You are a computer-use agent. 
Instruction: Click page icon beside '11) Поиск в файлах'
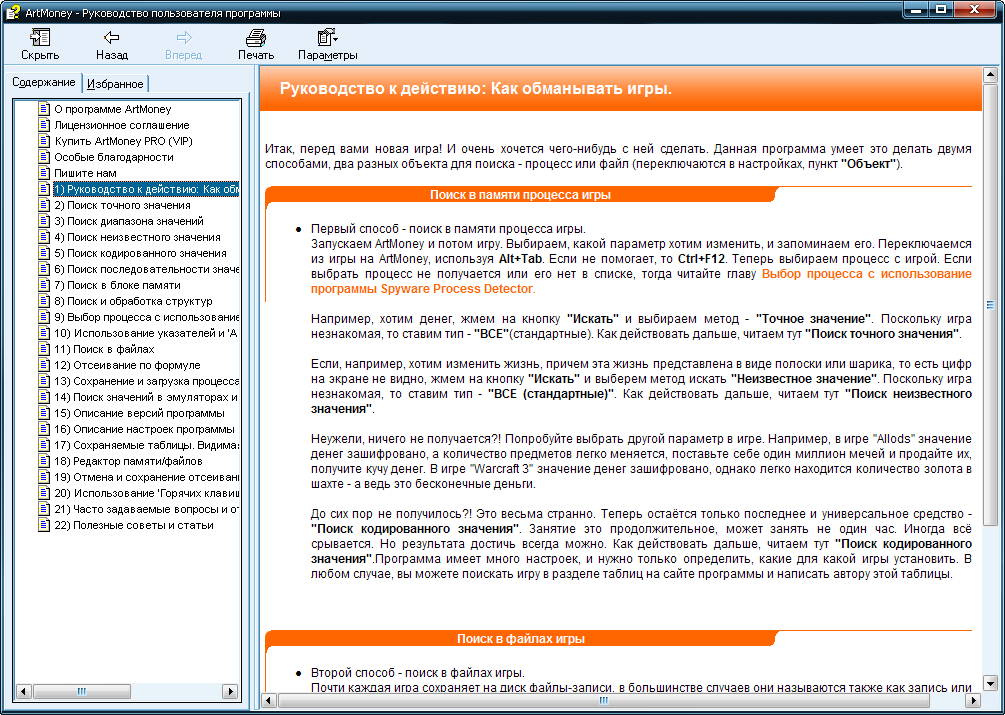(44, 349)
